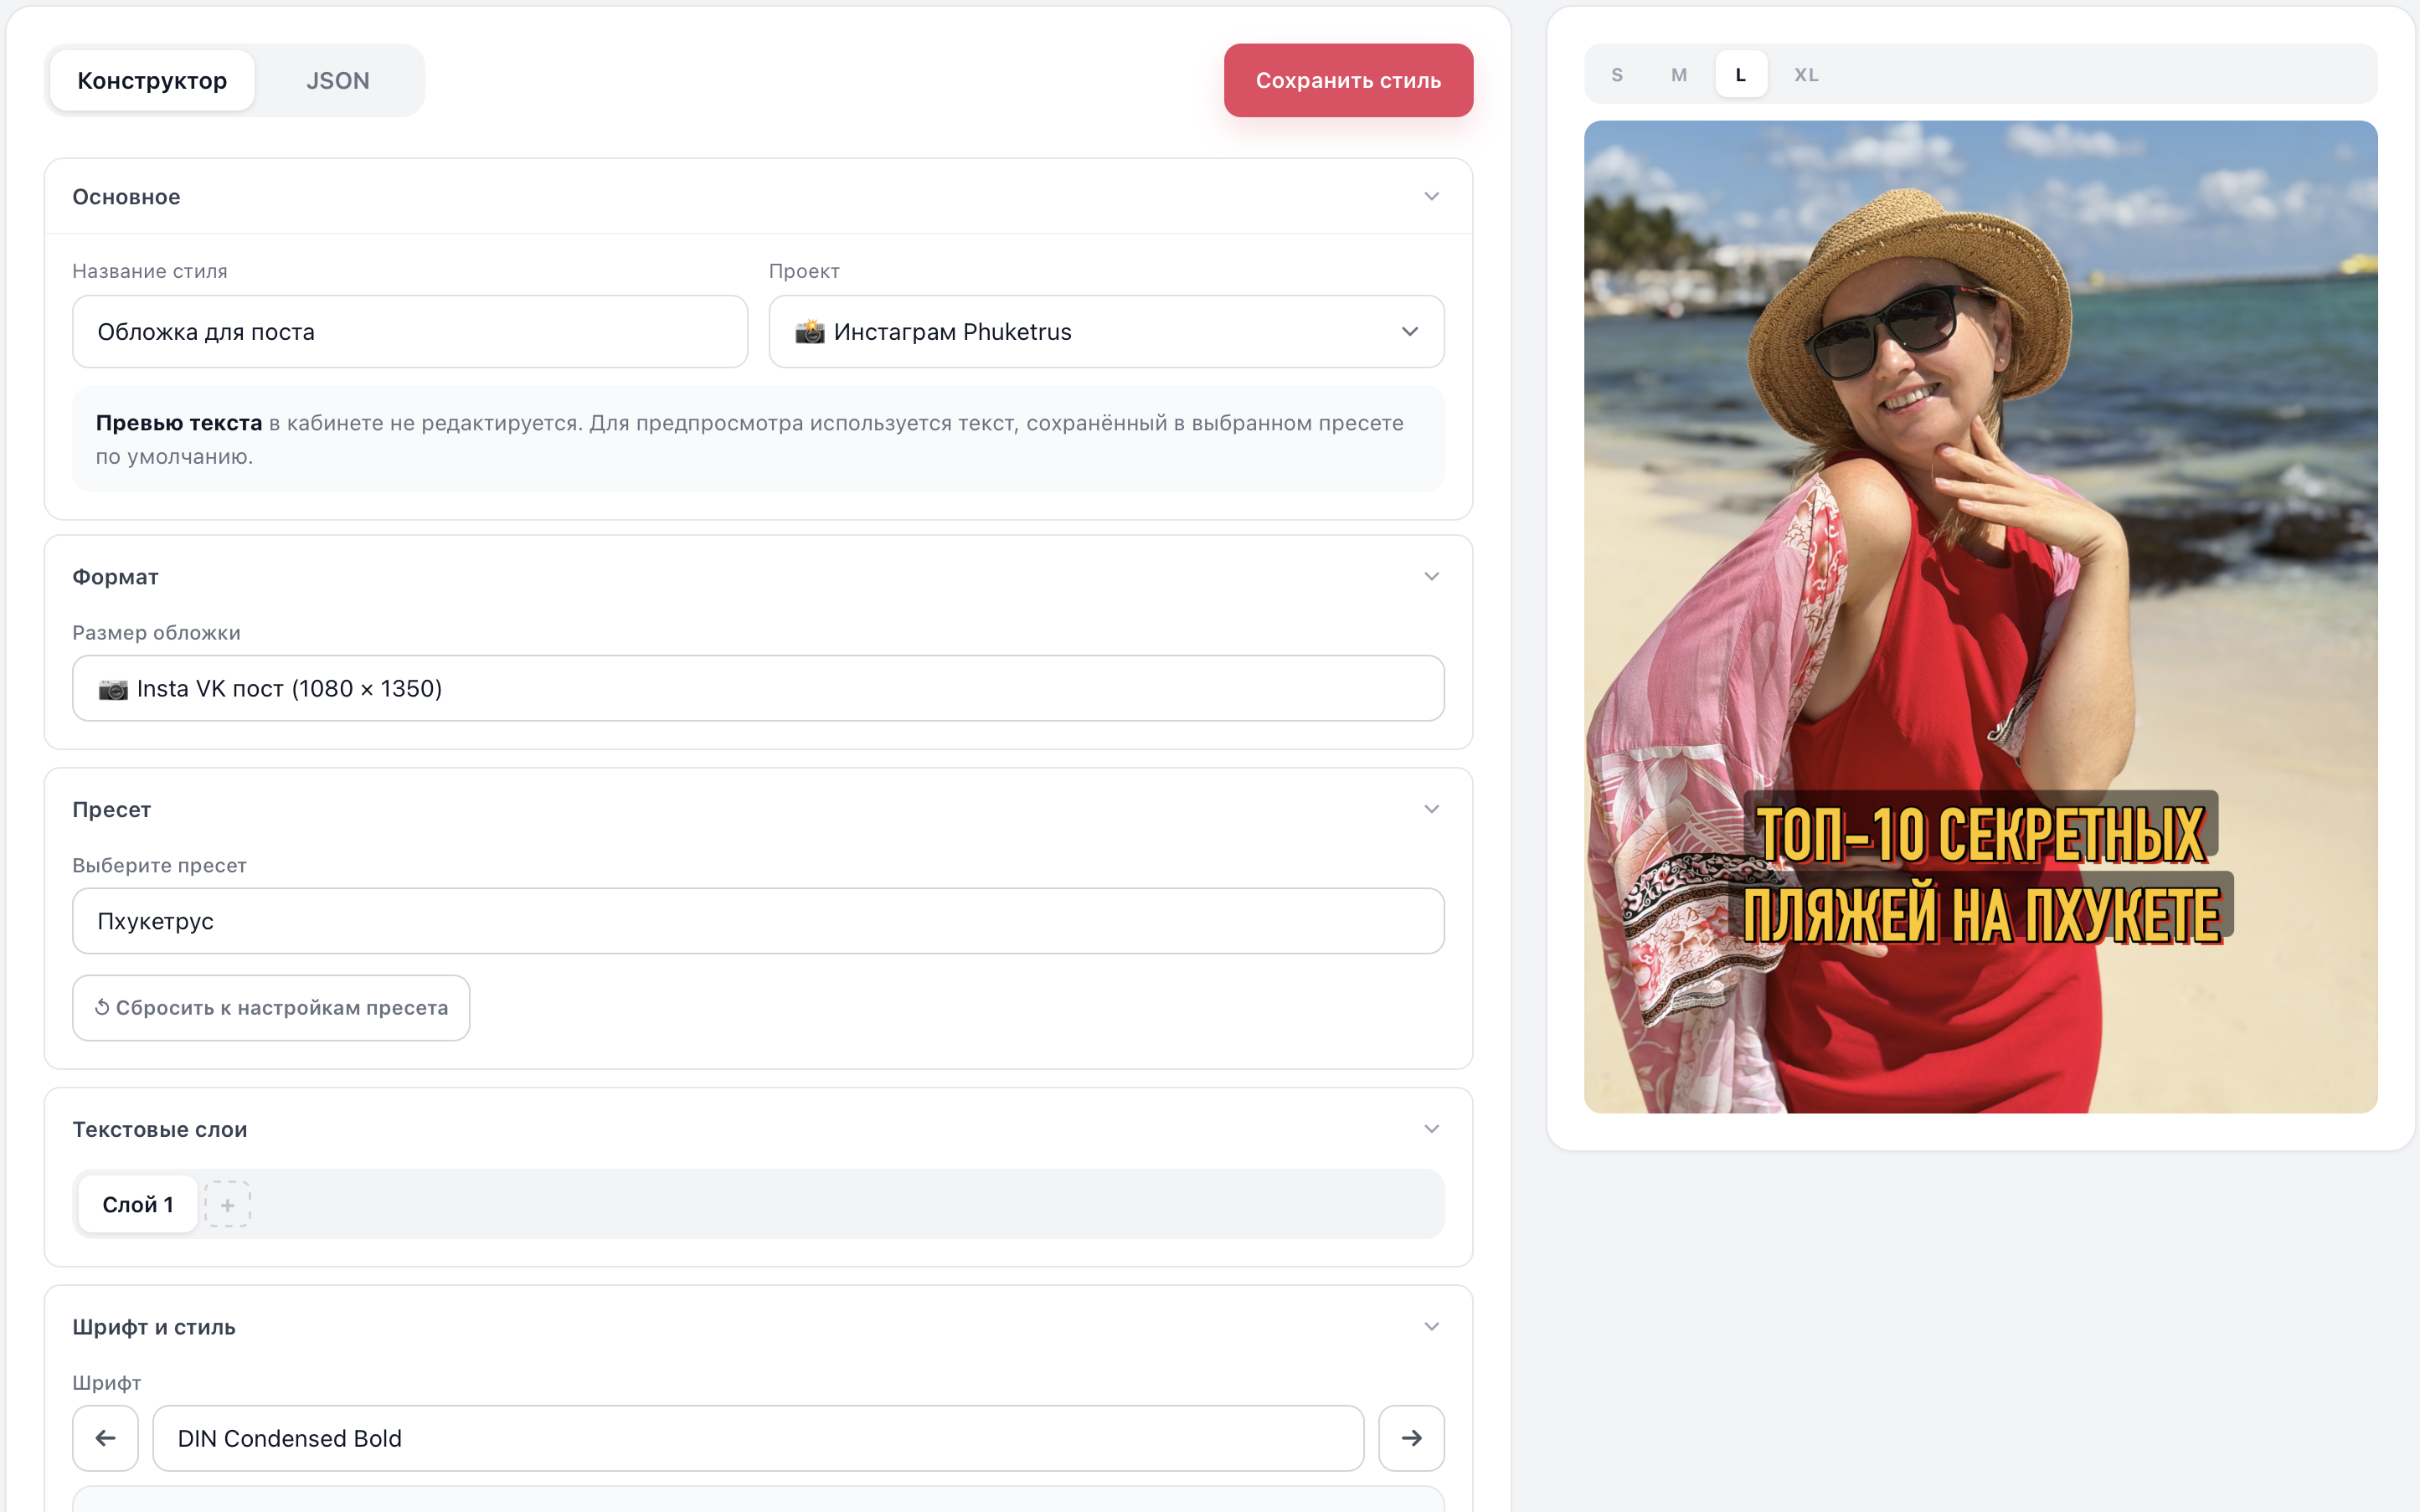This screenshot has width=2420, height=1512.
Task: Set preview size to M
Action: [x=1678, y=75]
